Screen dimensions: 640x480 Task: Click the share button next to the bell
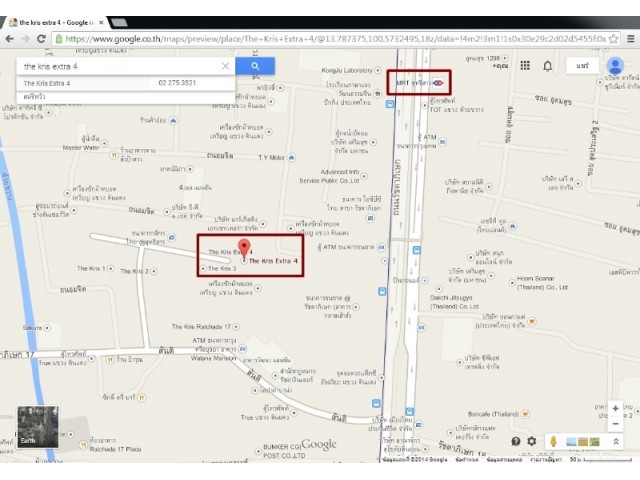click(x=581, y=66)
